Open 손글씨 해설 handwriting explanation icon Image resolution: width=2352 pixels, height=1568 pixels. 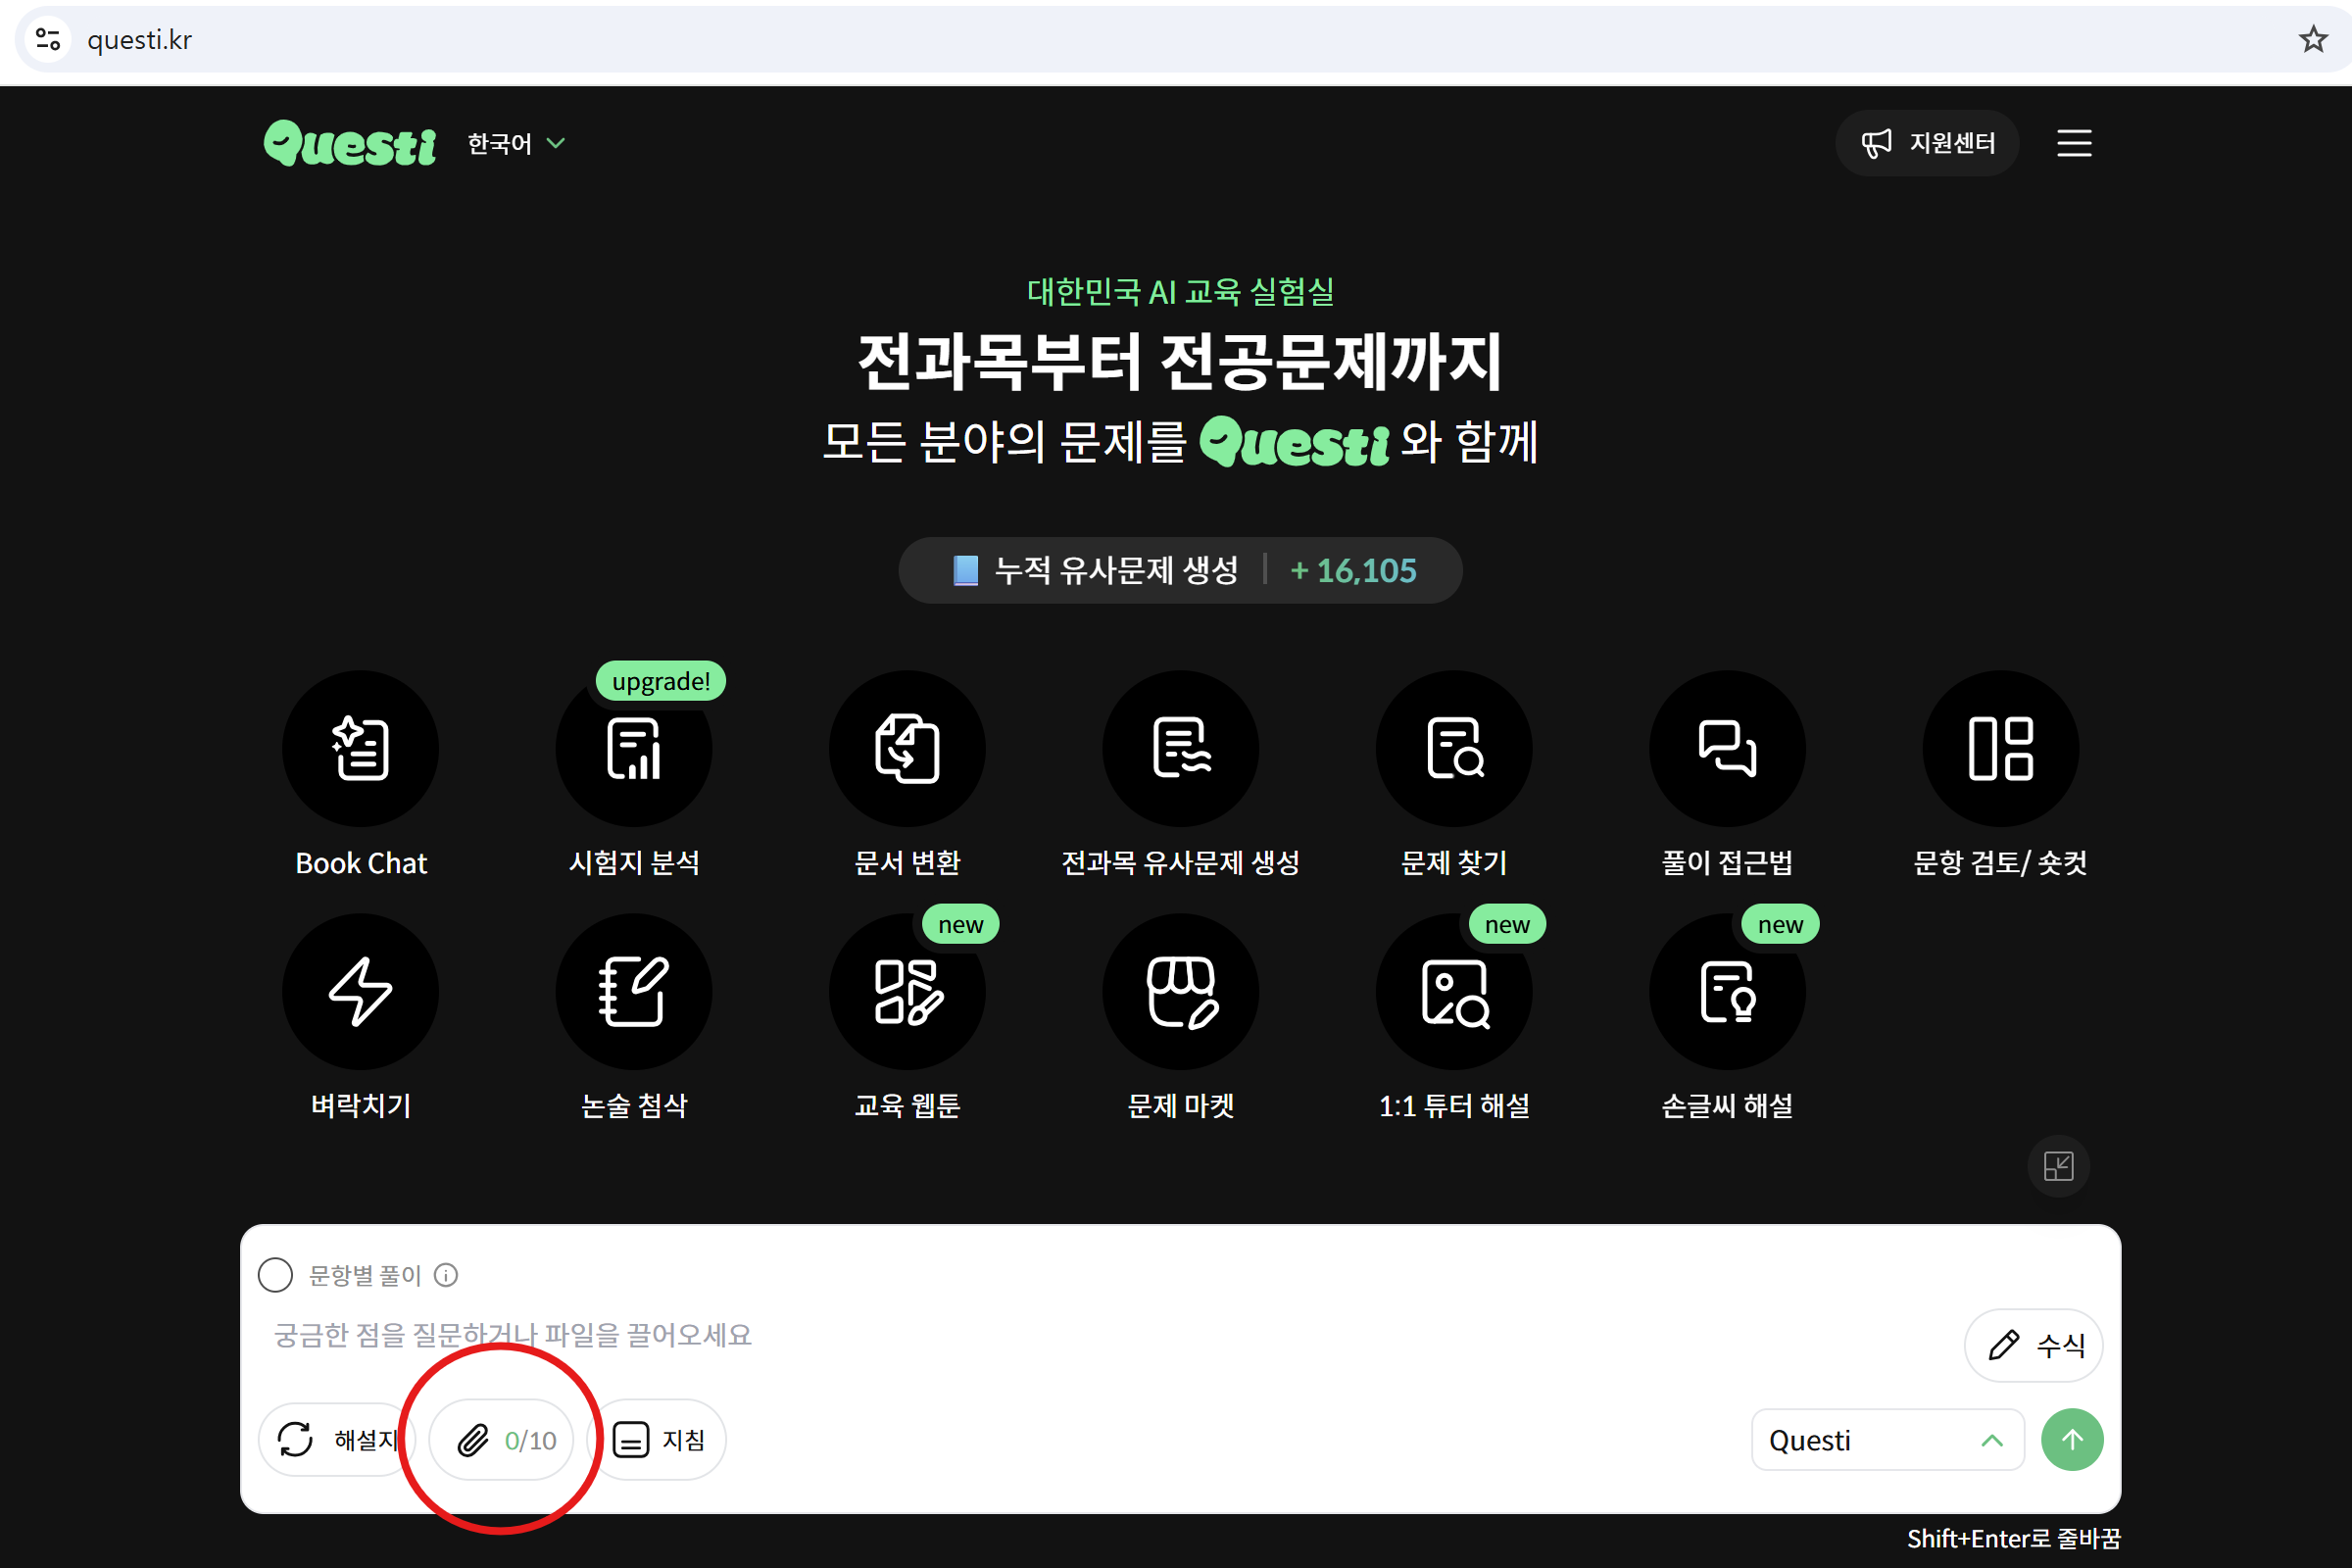tap(1727, 991)
